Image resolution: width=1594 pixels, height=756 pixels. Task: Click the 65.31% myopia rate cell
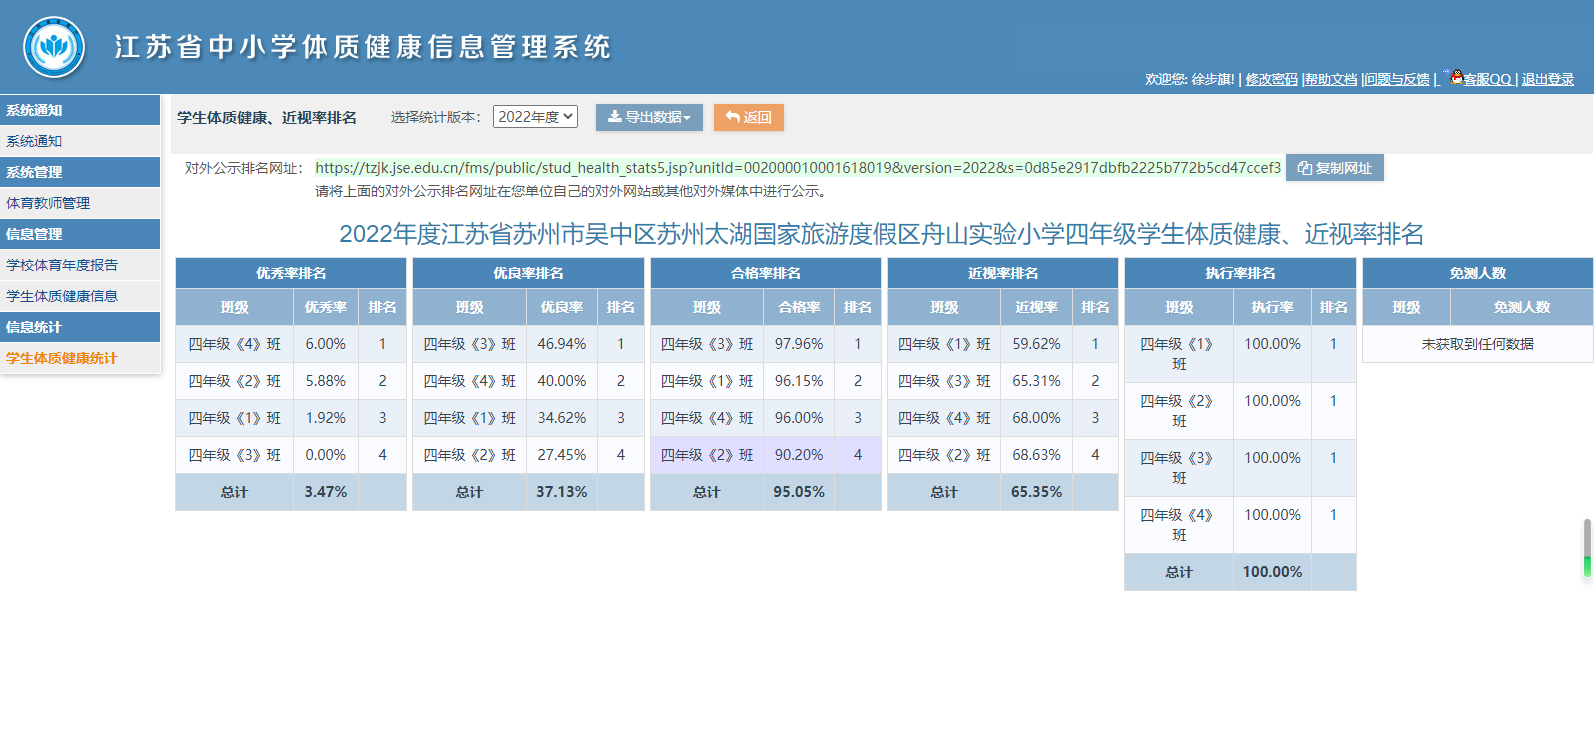(1037, 381)
